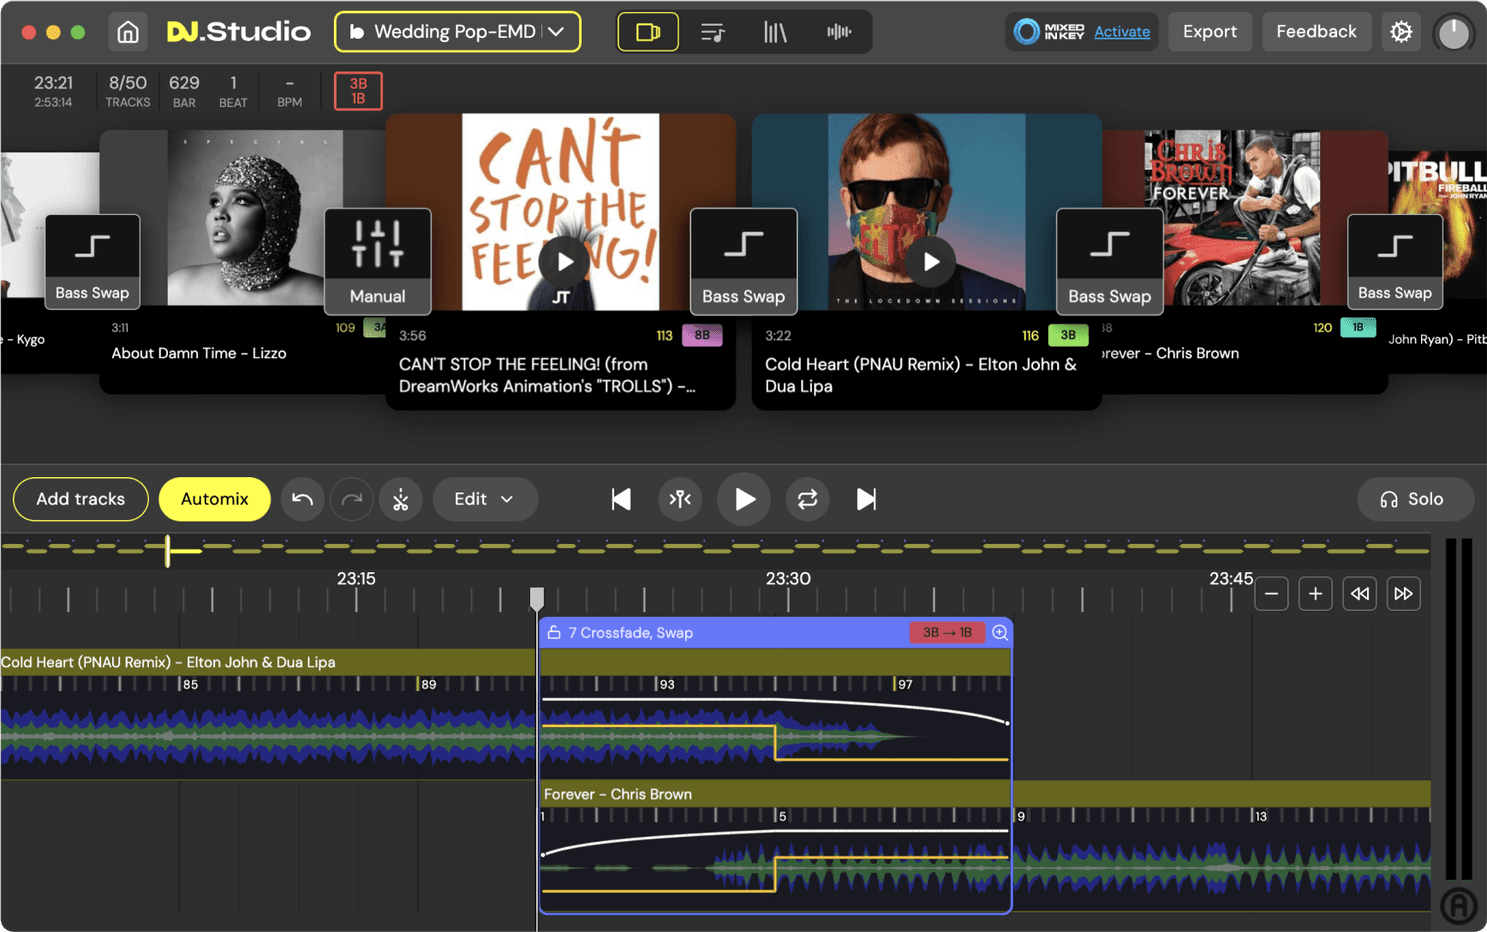Toggle the lock on 7 Crossfade transition
Image resolution: width=1487 pixels, height=932 pixels.
pos(554,632)
